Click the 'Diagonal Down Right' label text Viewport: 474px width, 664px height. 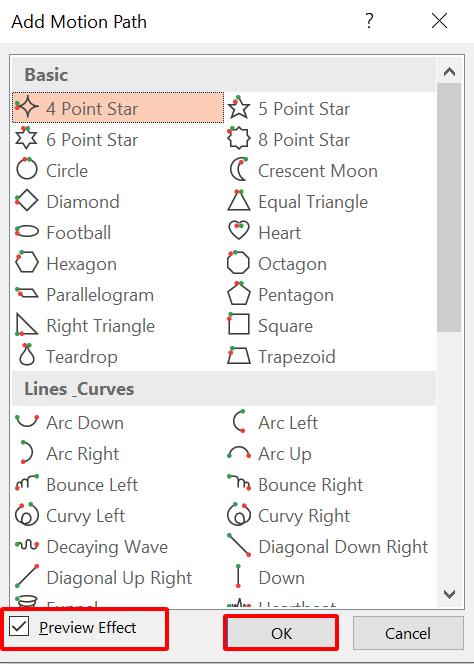click(x=343, y=547)
